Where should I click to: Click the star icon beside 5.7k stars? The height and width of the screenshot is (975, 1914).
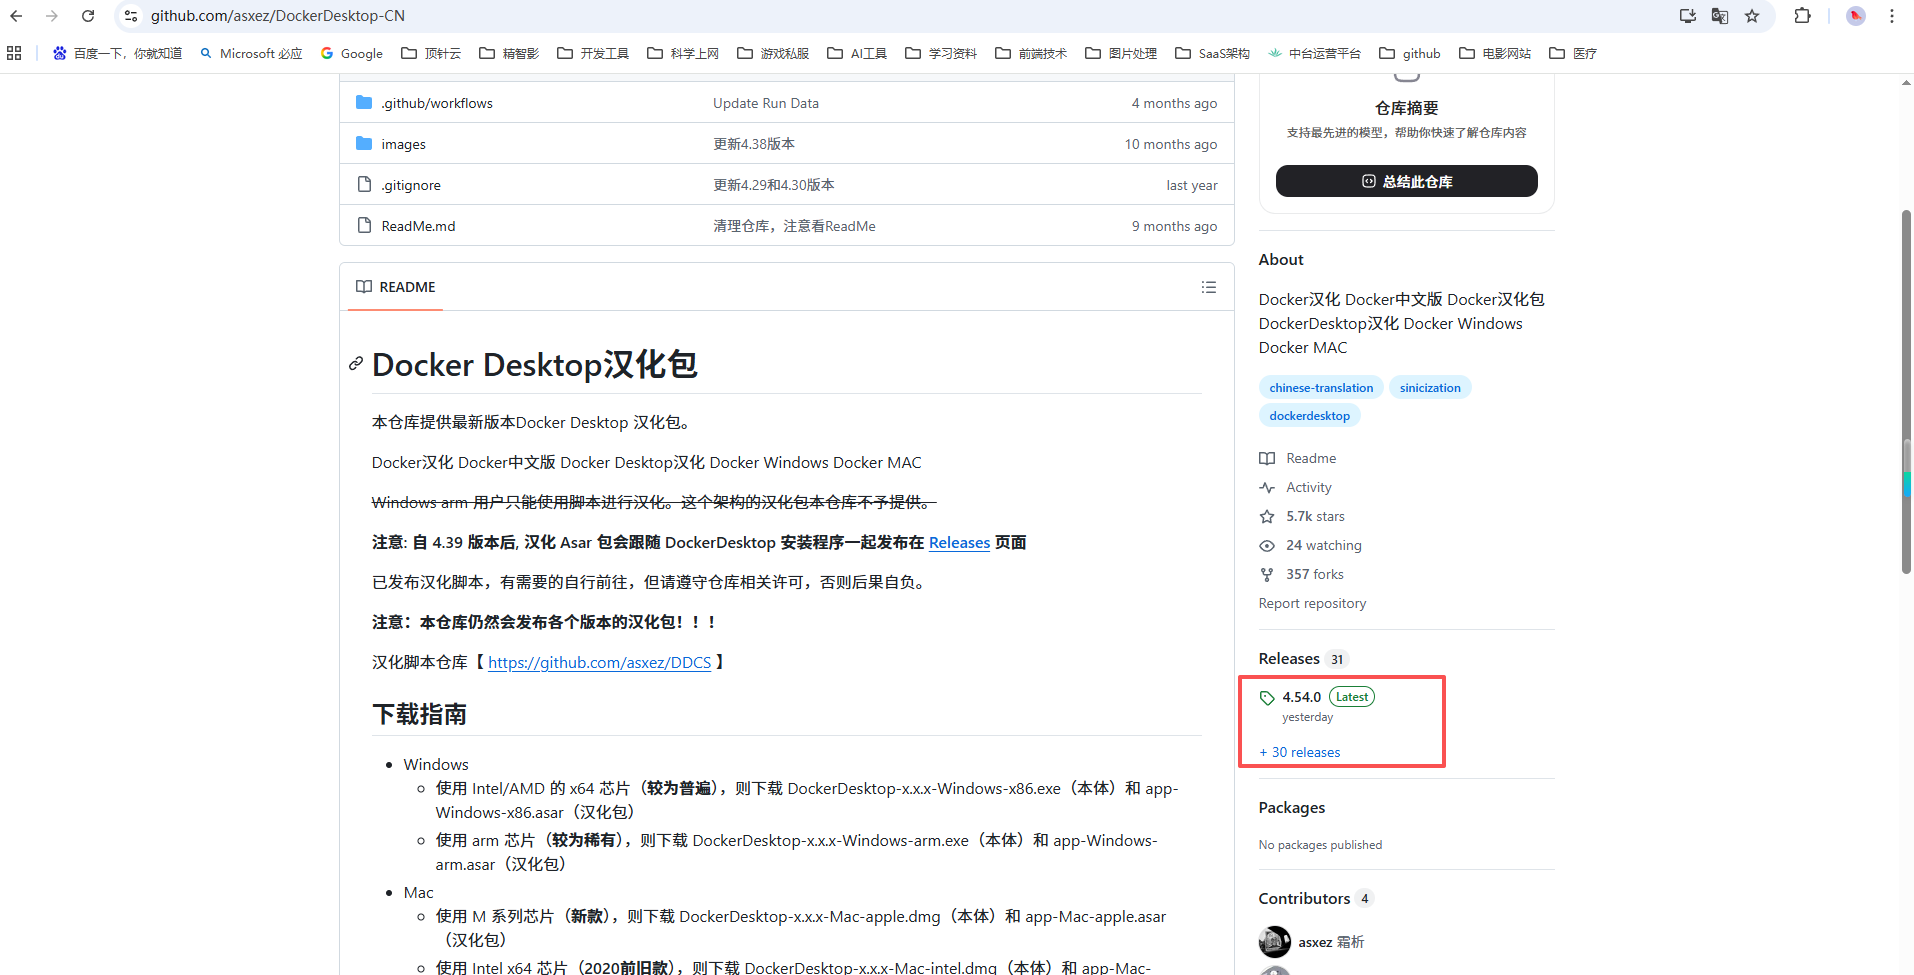(1267, 516)
